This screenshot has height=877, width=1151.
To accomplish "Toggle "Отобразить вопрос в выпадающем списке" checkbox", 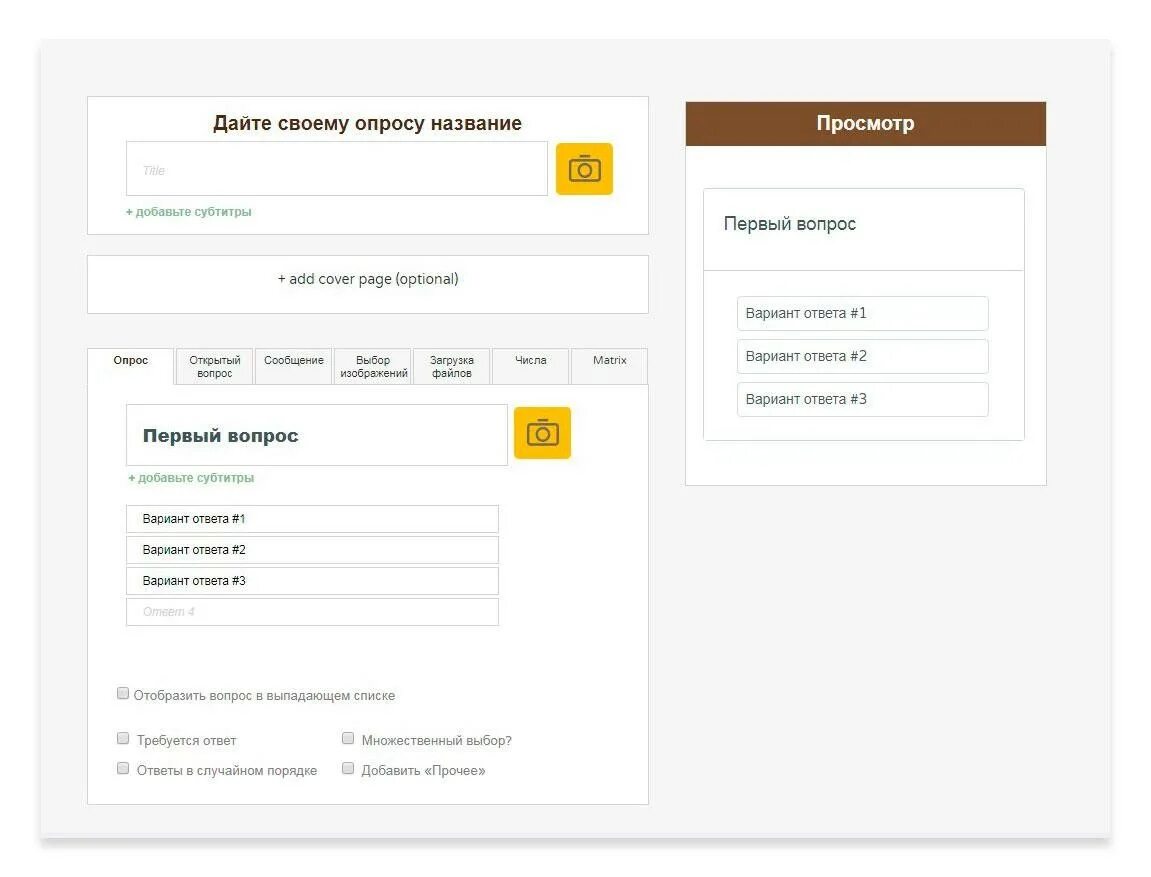I will click(123, 694).
